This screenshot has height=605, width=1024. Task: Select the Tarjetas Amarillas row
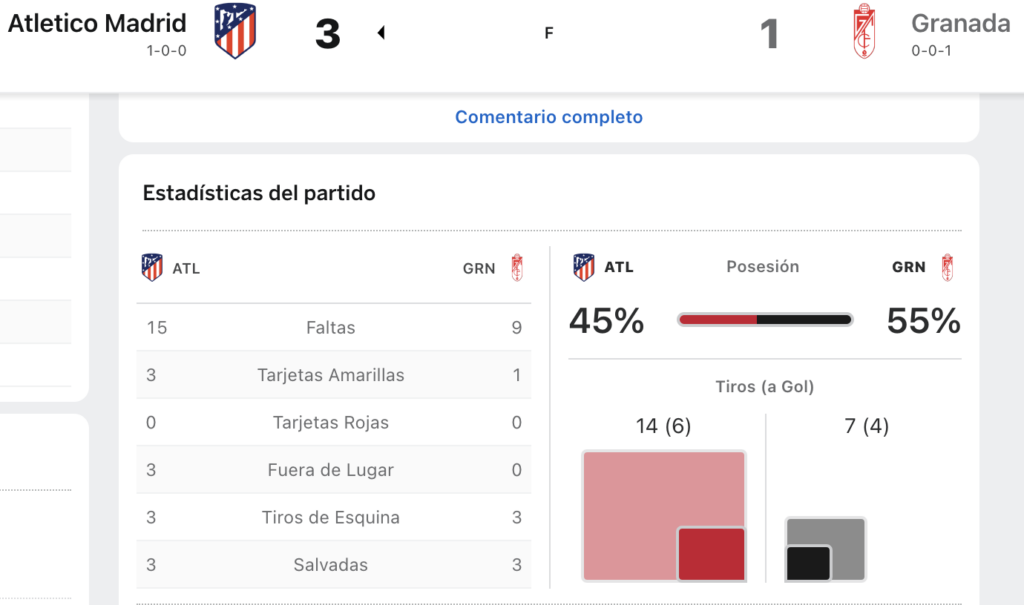(x=334, y=375)
